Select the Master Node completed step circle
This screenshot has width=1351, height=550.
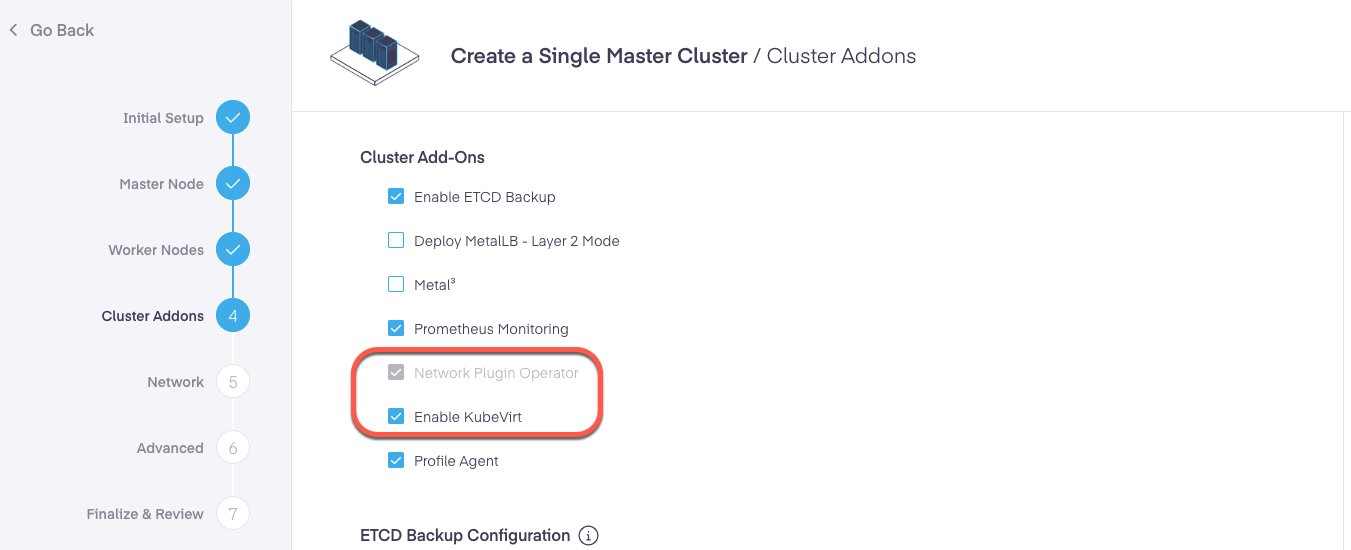(x=233, y=184)
